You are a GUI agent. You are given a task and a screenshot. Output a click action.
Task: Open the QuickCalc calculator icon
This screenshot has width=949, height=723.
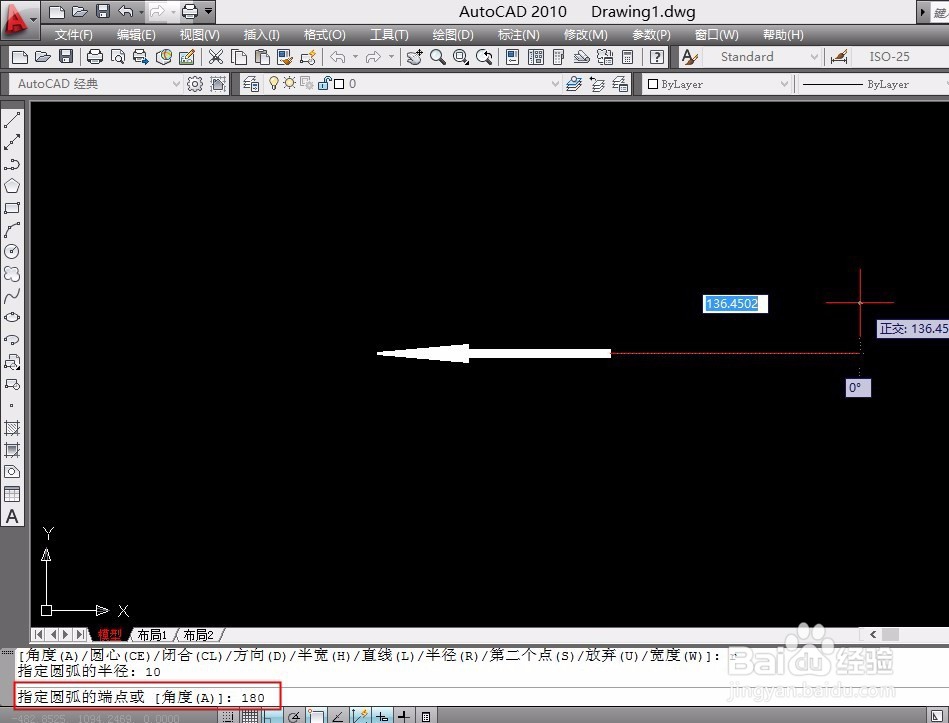pyautogui.click(x=628, y=57)
